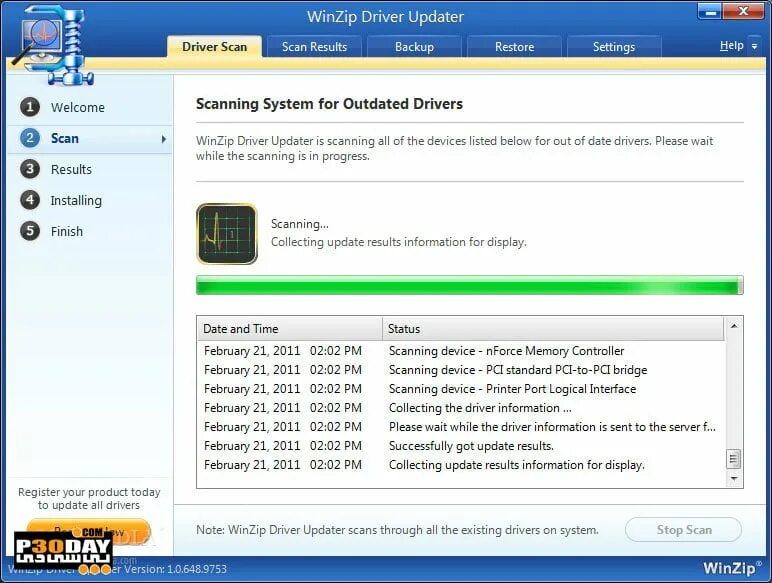Select step 1 number icon for Welcome
This screenshot has width=772, height=583.
pos(30,107)
